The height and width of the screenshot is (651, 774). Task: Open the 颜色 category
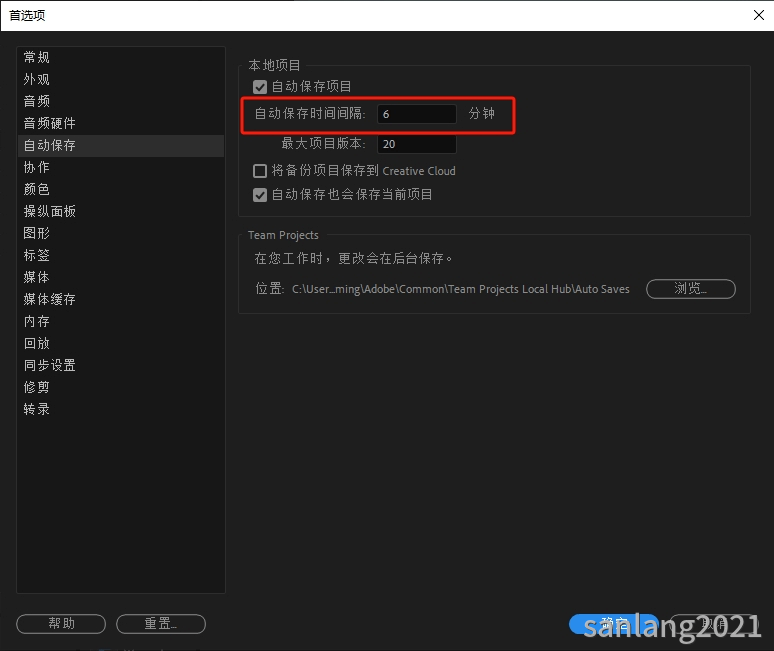tap(120, 190)
